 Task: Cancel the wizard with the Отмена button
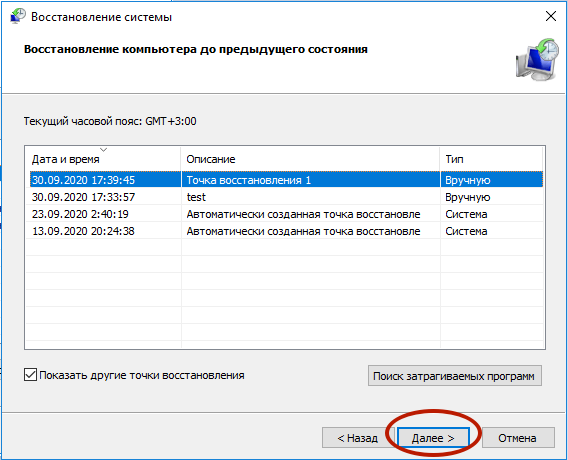tap(517, 438)
